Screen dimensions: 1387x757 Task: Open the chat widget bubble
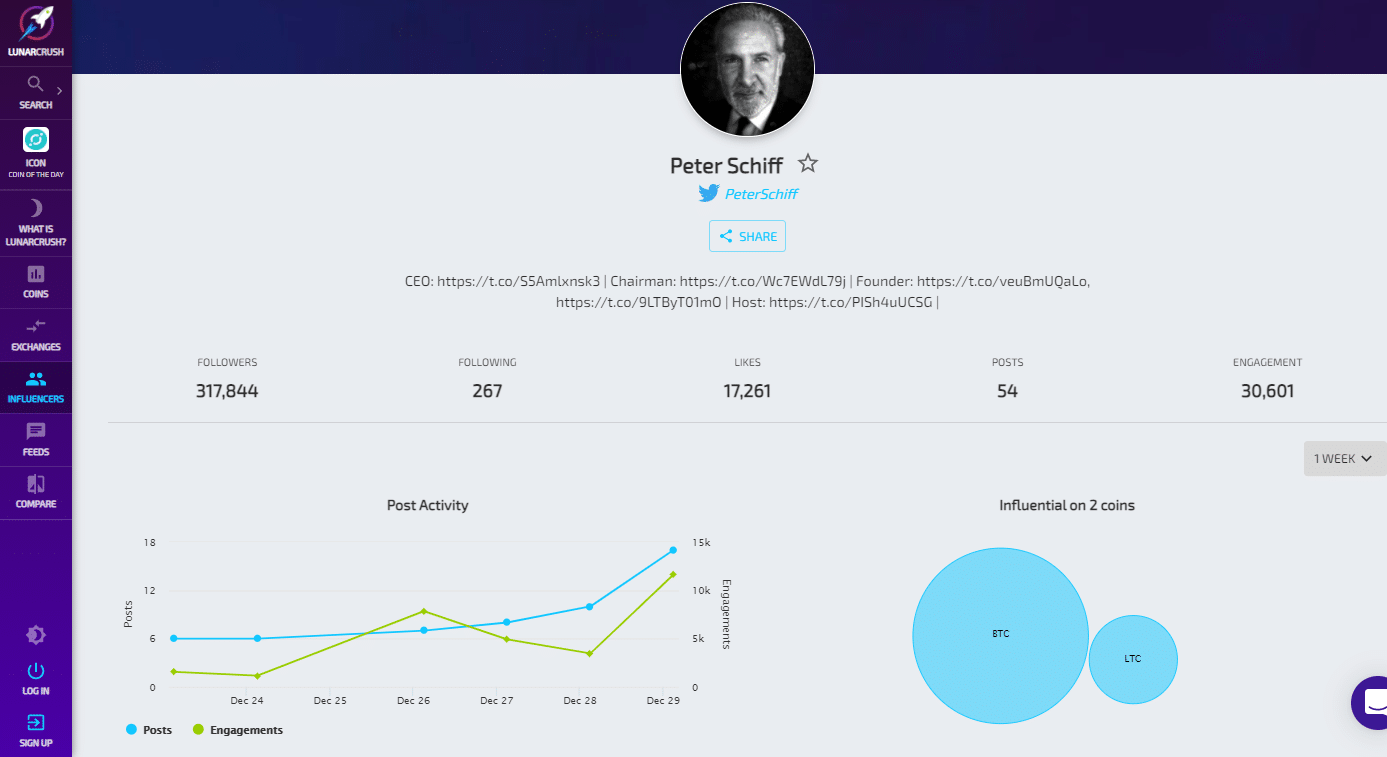coord(1372,702)
